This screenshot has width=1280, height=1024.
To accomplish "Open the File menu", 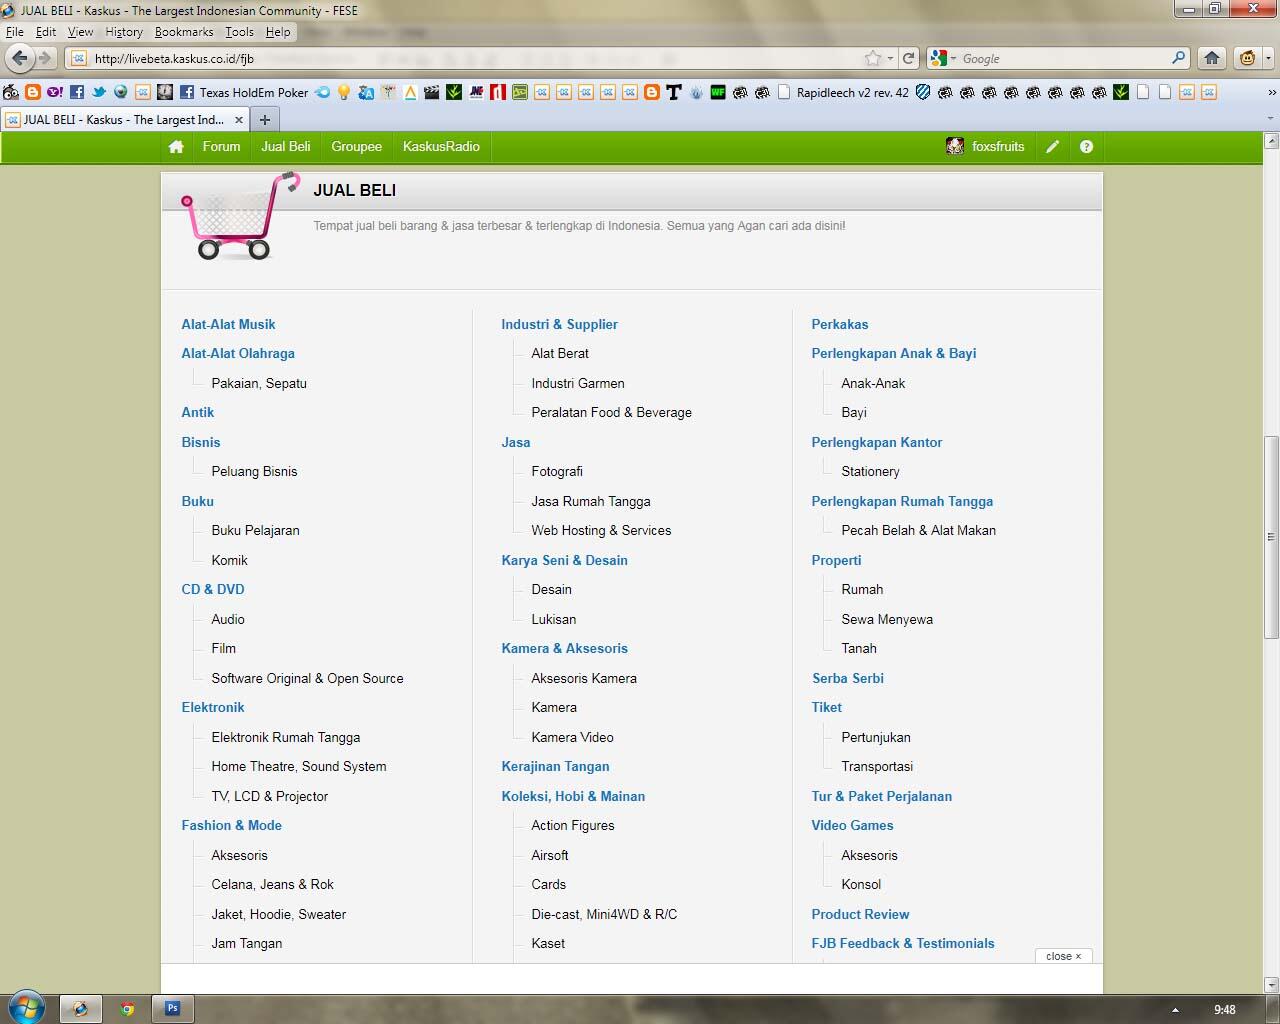I will click(x=15, y=32).
